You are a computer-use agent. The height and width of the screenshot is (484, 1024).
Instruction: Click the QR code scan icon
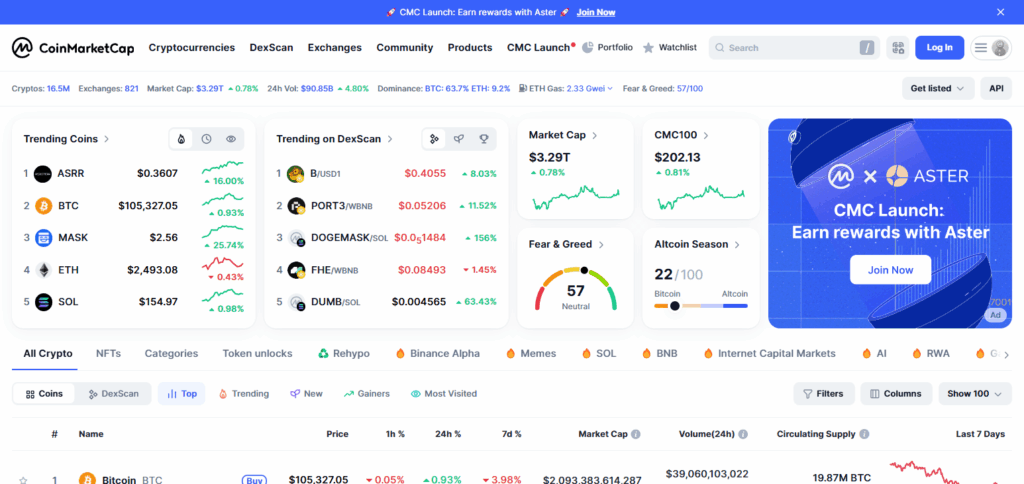tap(898, 48)
